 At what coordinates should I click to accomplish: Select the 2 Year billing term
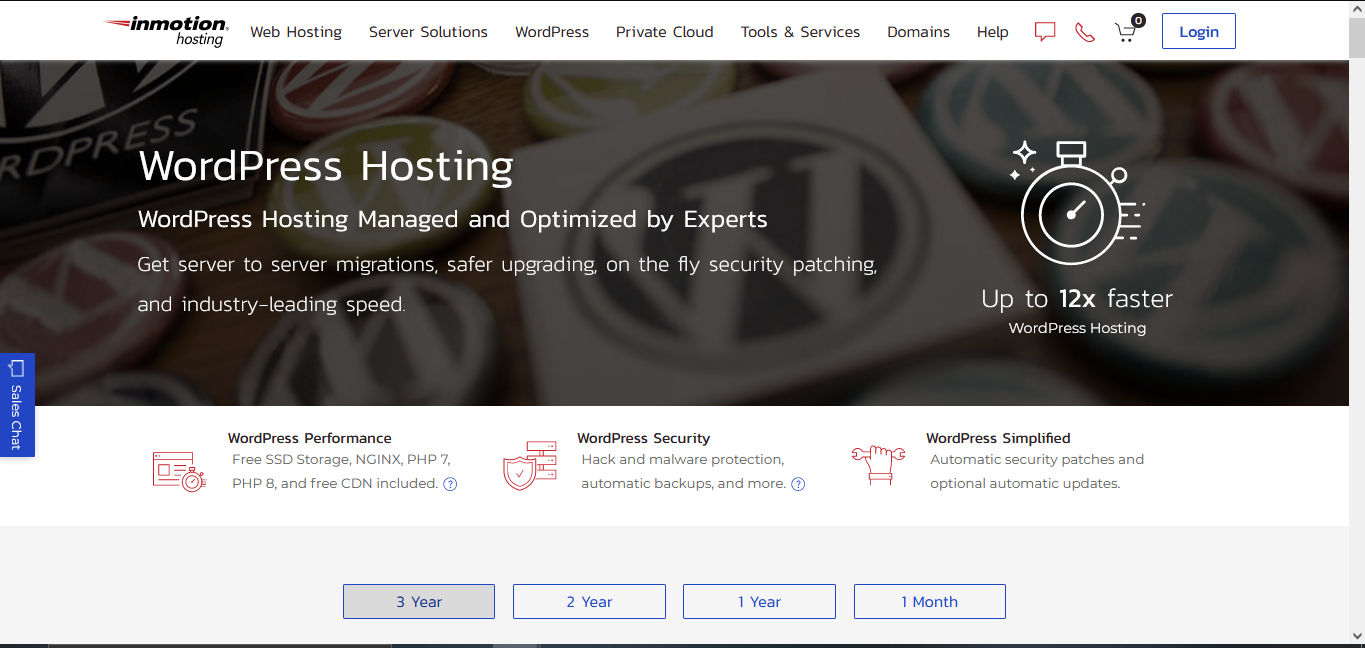pos(589,601)
